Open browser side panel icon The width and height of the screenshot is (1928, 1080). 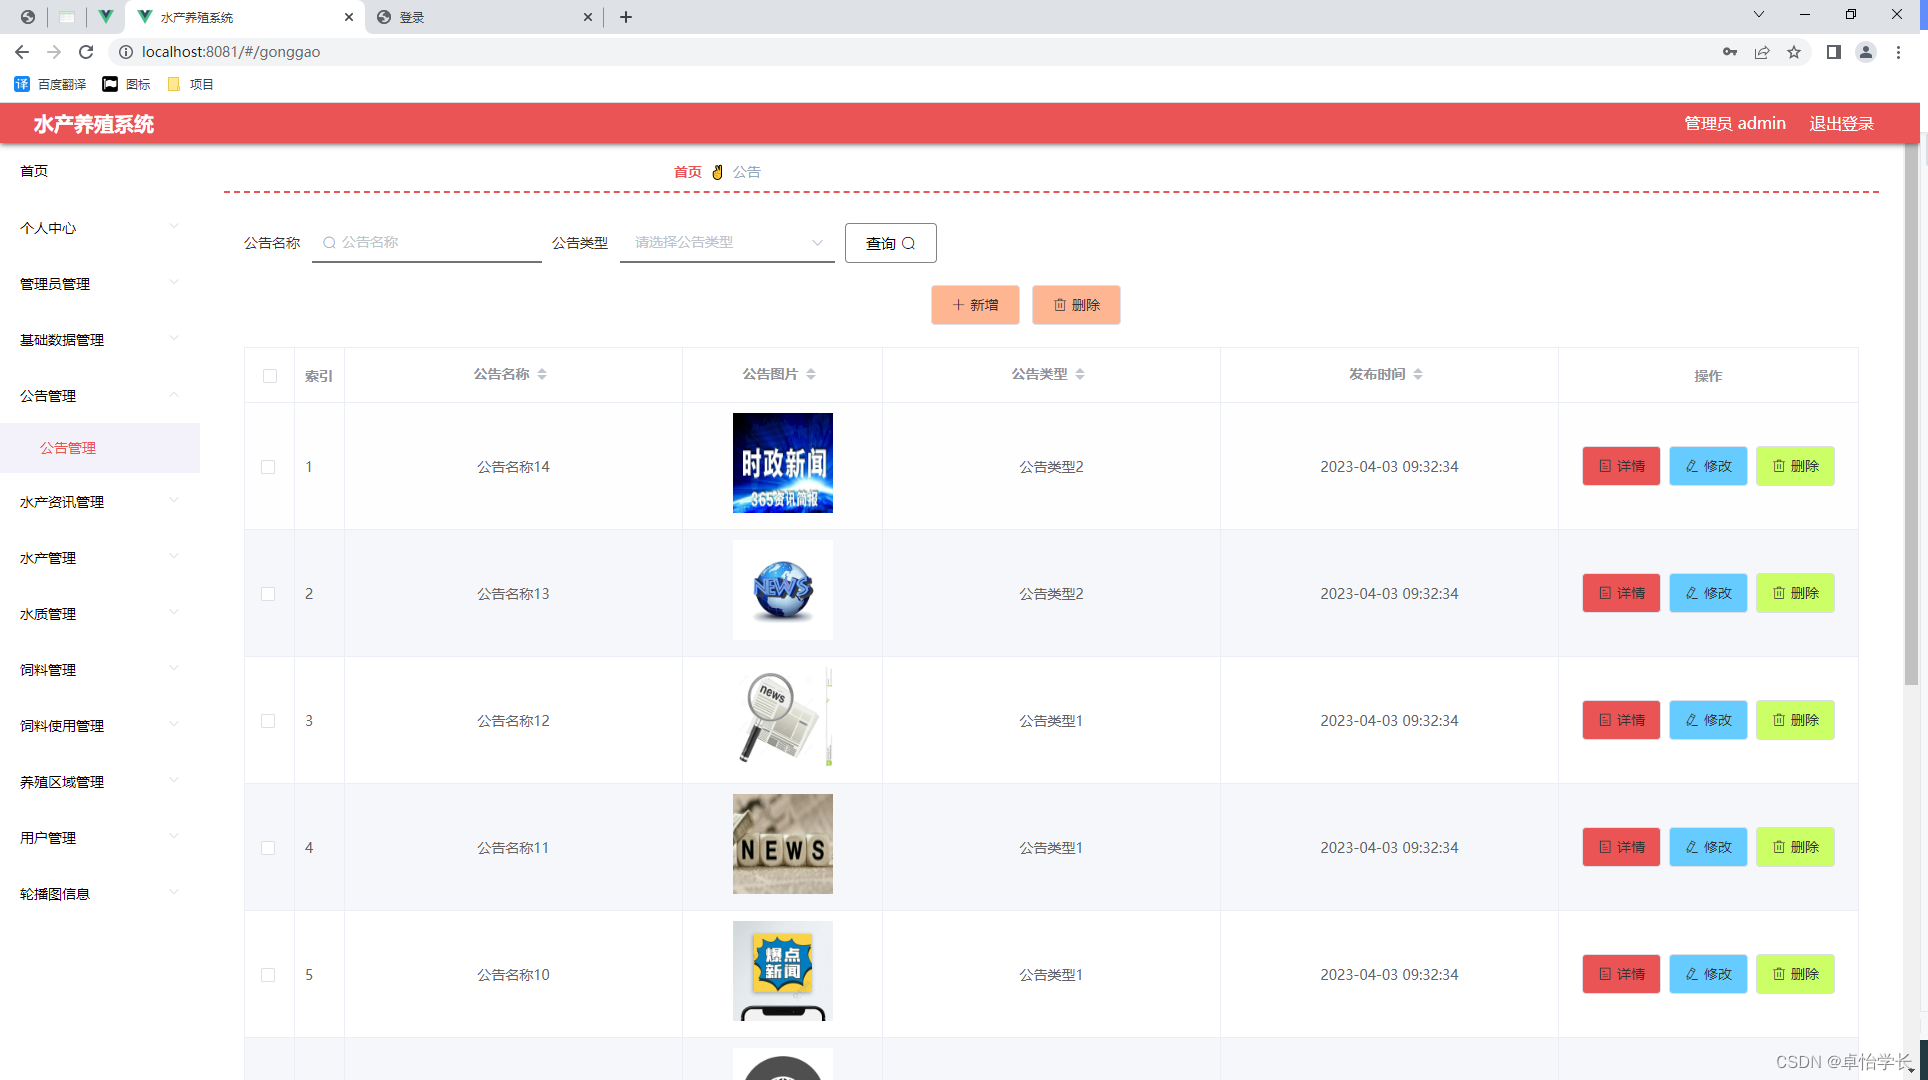1833,52
